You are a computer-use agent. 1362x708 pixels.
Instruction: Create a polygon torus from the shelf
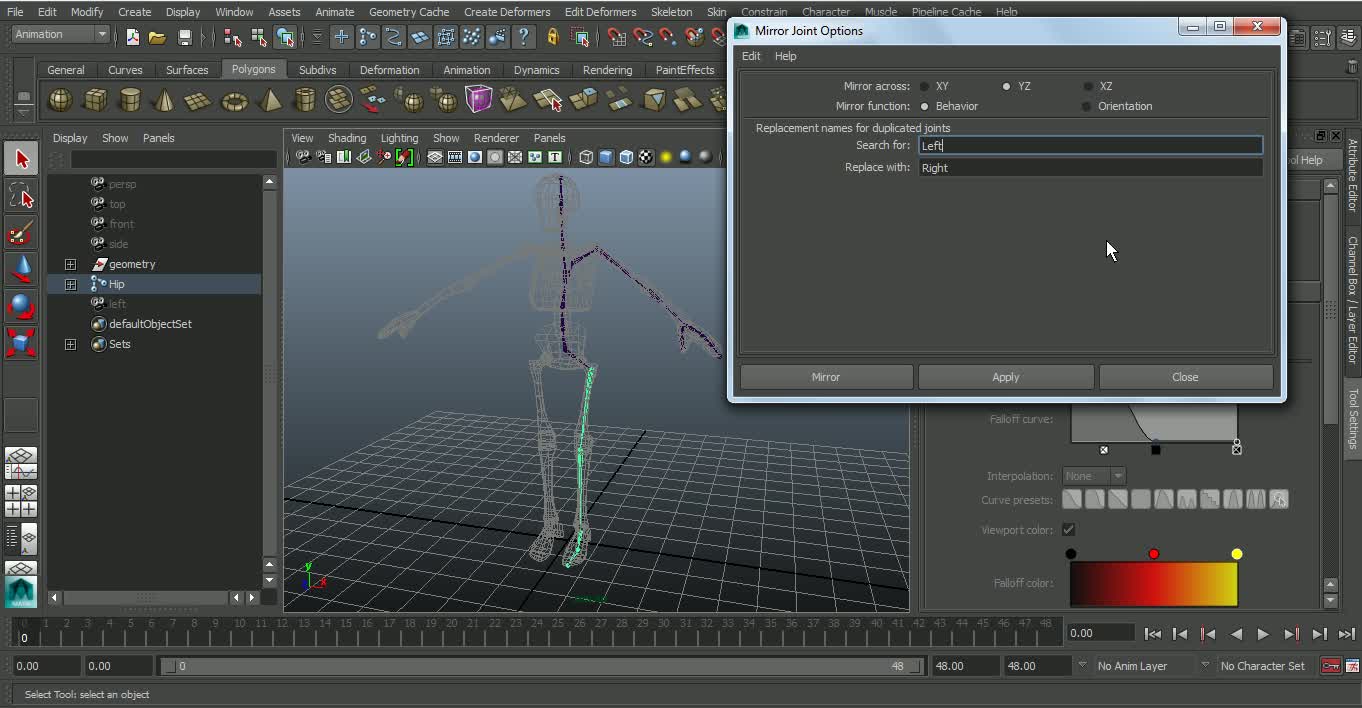(235, 100)
